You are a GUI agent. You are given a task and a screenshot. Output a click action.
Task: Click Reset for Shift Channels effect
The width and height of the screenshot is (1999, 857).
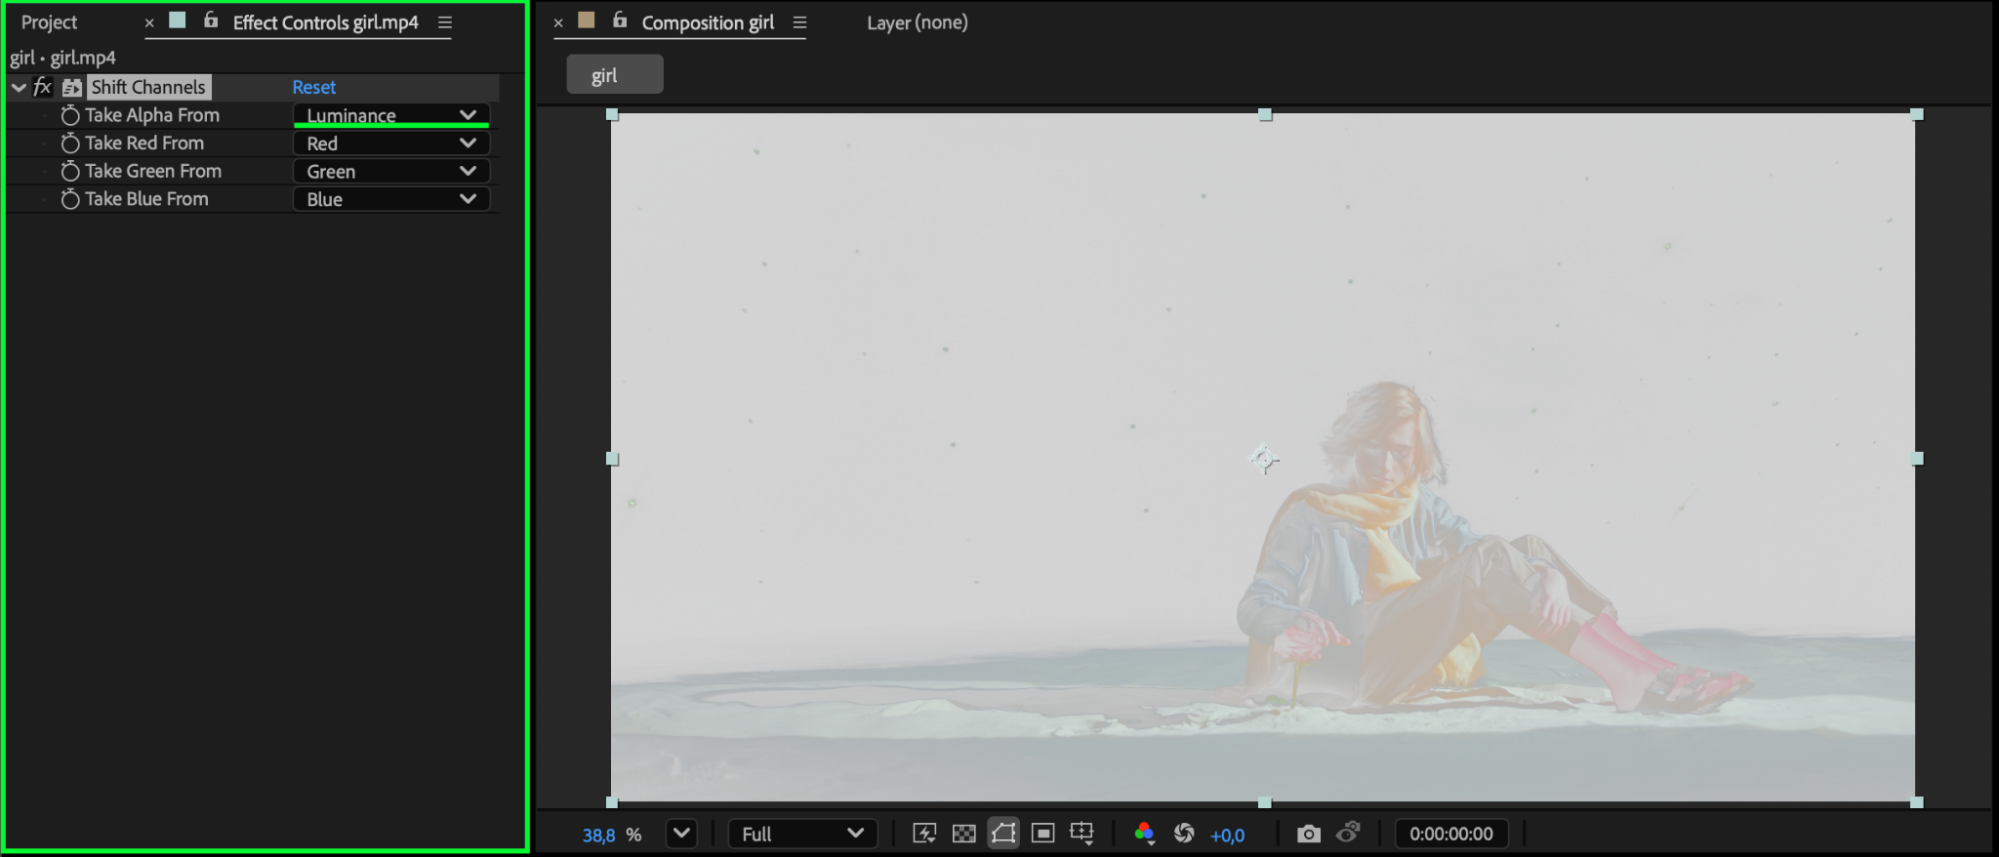click(x=313, y=87)
